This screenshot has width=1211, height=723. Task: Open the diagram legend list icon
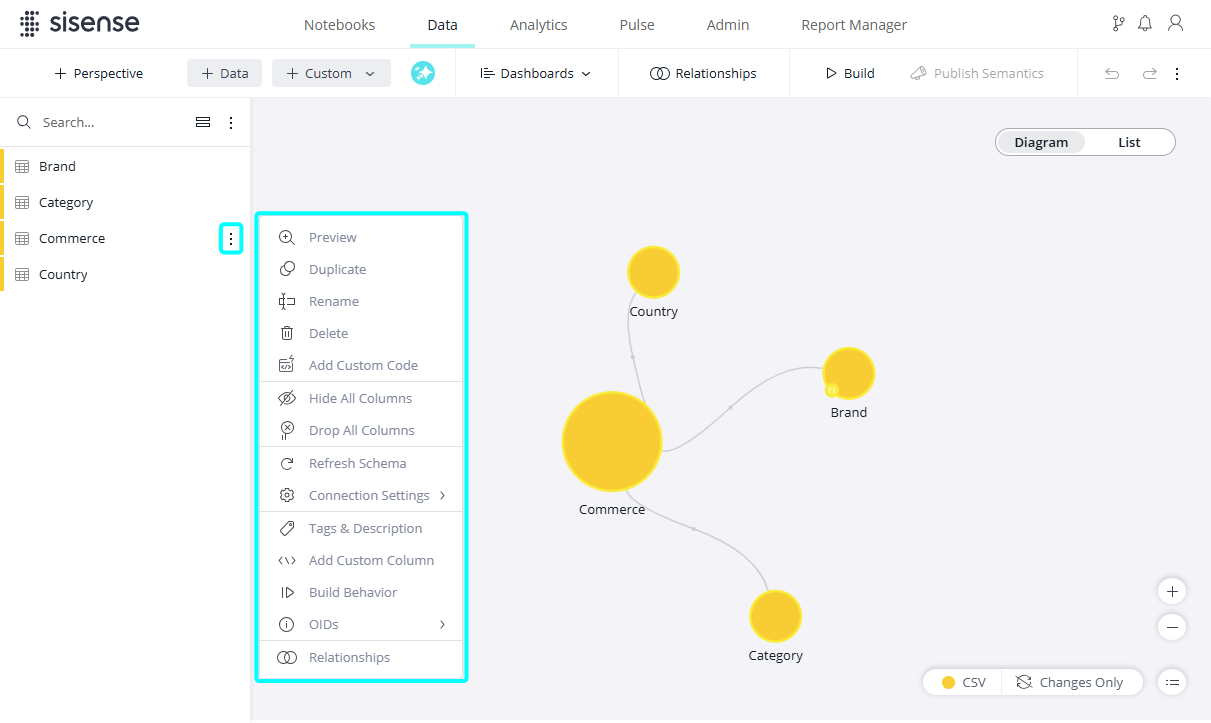point(1172,682)
